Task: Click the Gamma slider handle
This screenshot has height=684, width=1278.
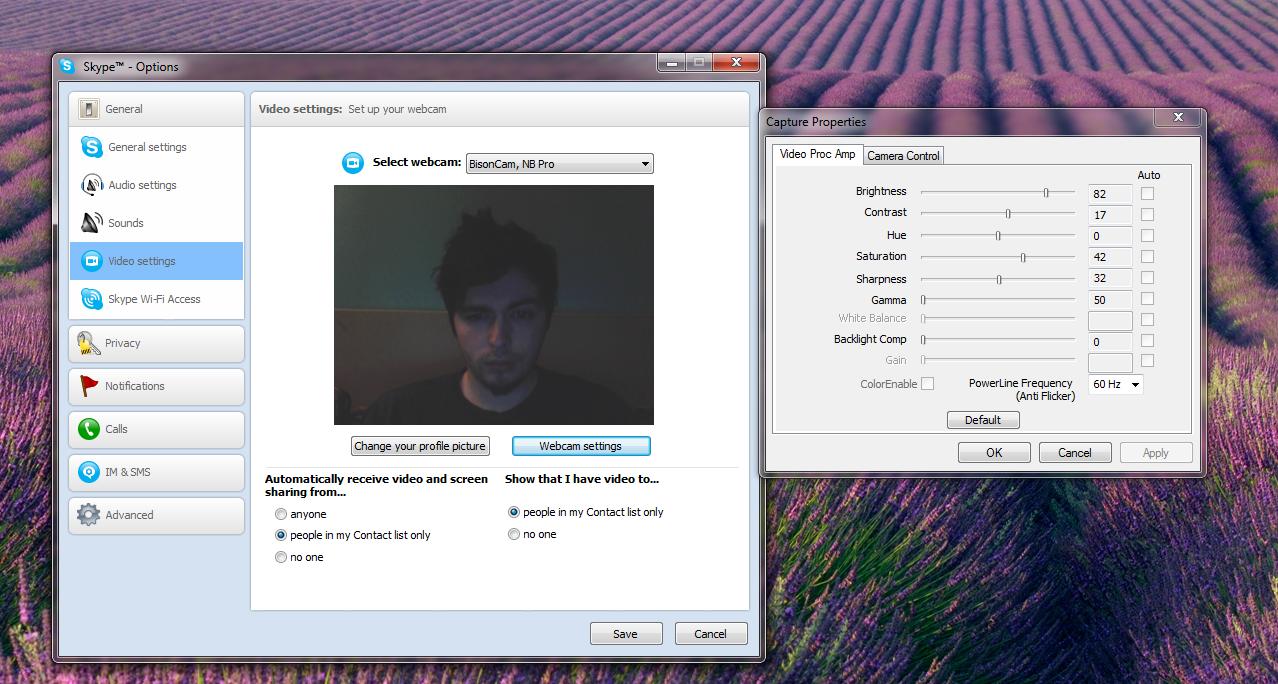Action: (x=923, y=300)
